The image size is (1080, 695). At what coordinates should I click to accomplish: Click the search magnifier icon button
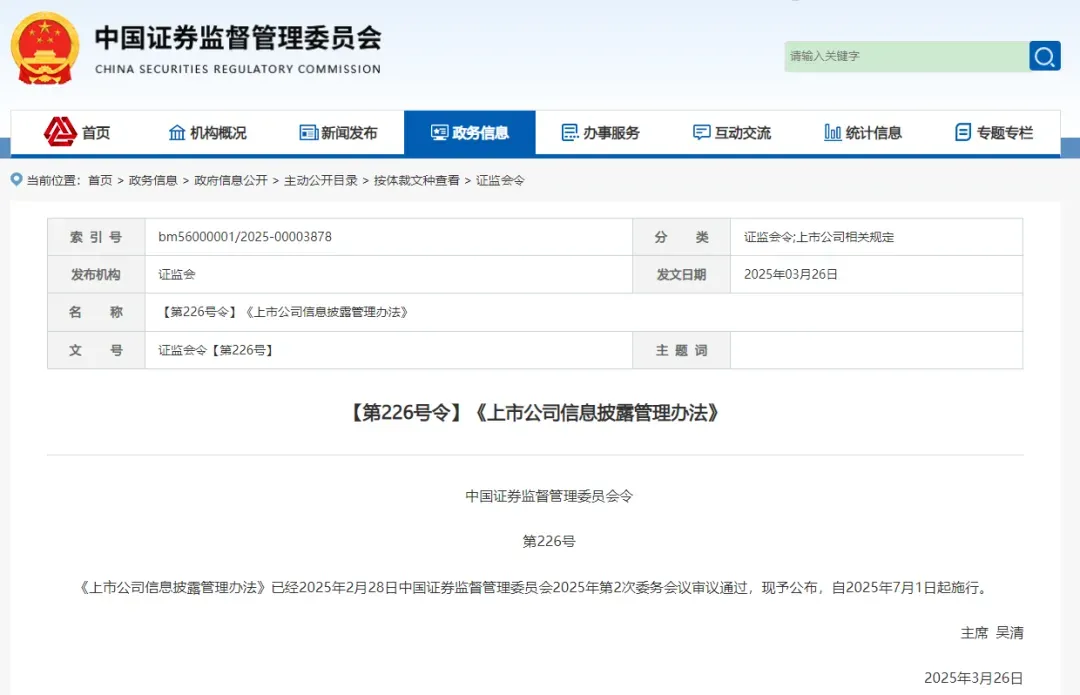point(1045,56)
